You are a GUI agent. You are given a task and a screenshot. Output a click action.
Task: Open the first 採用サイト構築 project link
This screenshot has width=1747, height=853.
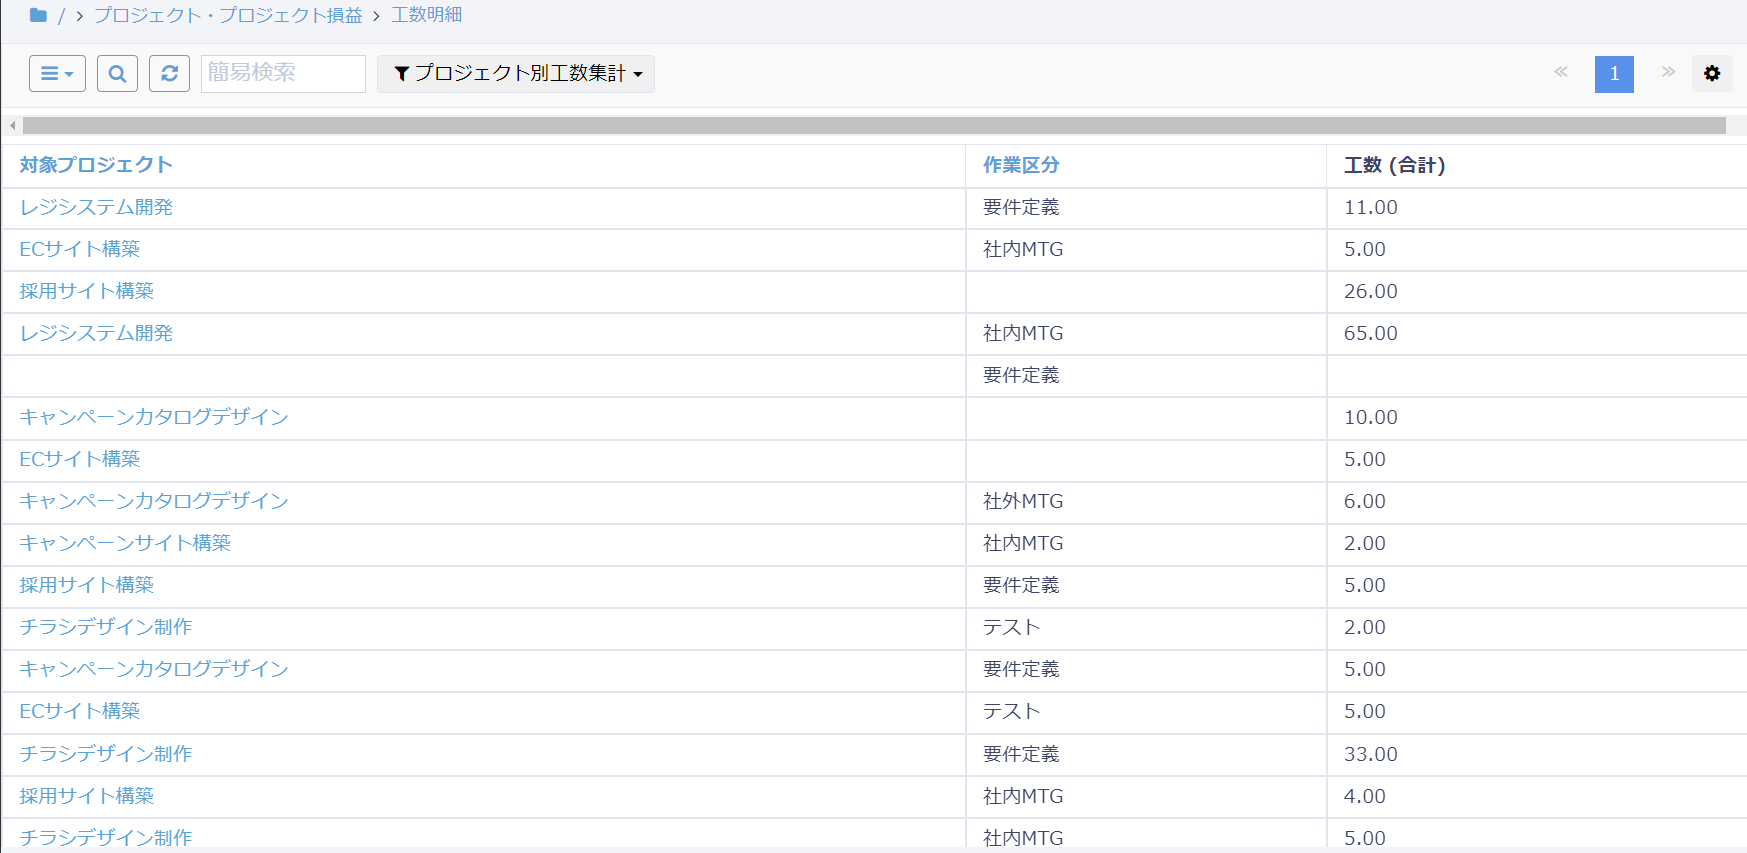[x=87, y=291]
